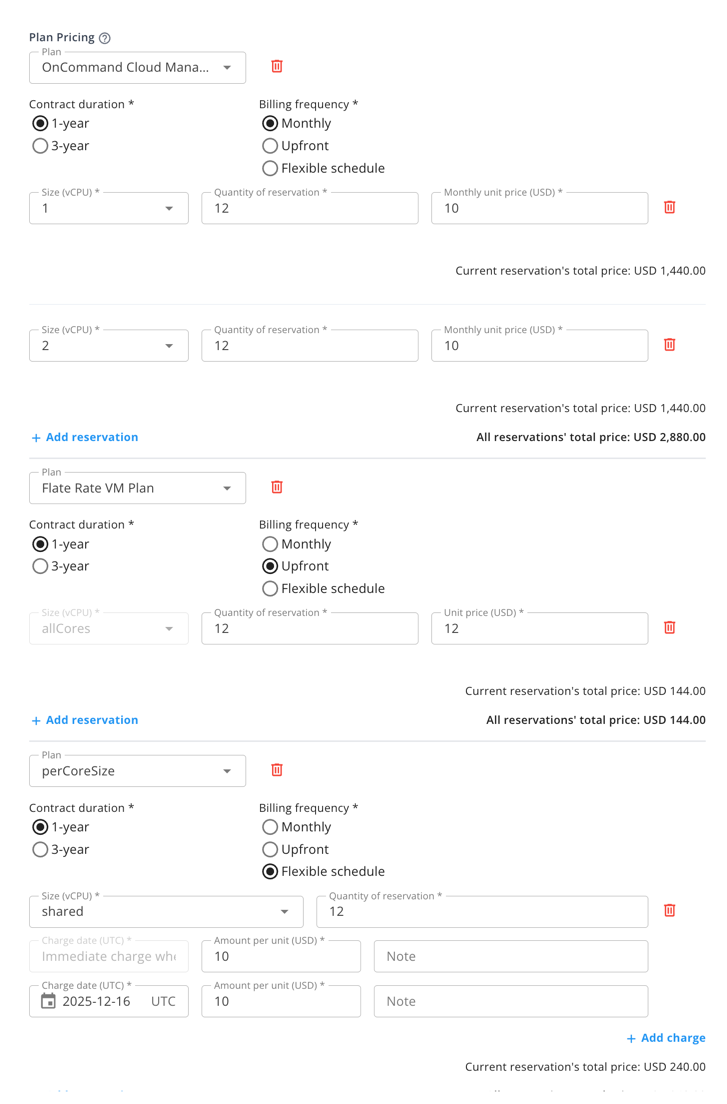
Task: Click the Add charge link
Action: [665, 1038]
